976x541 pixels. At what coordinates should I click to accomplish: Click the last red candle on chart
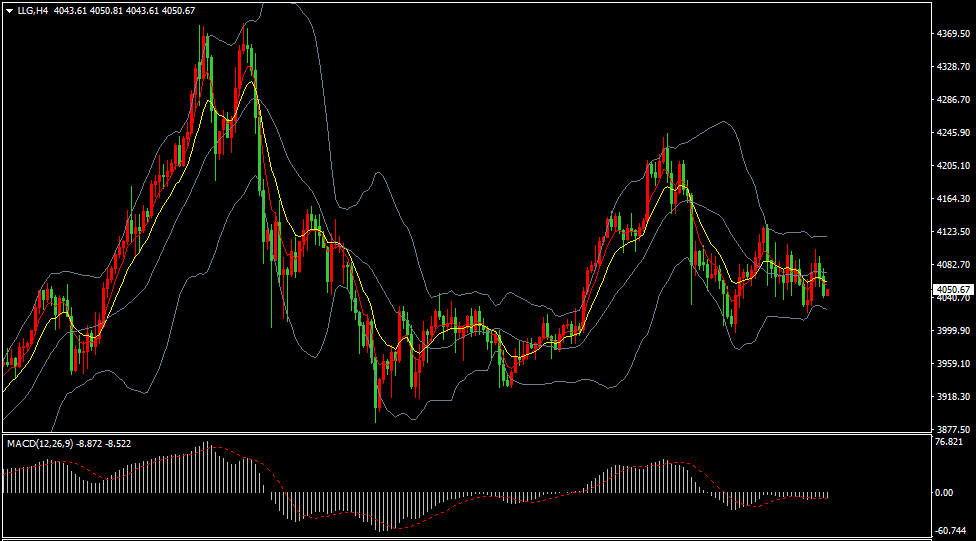pos(827,292)
